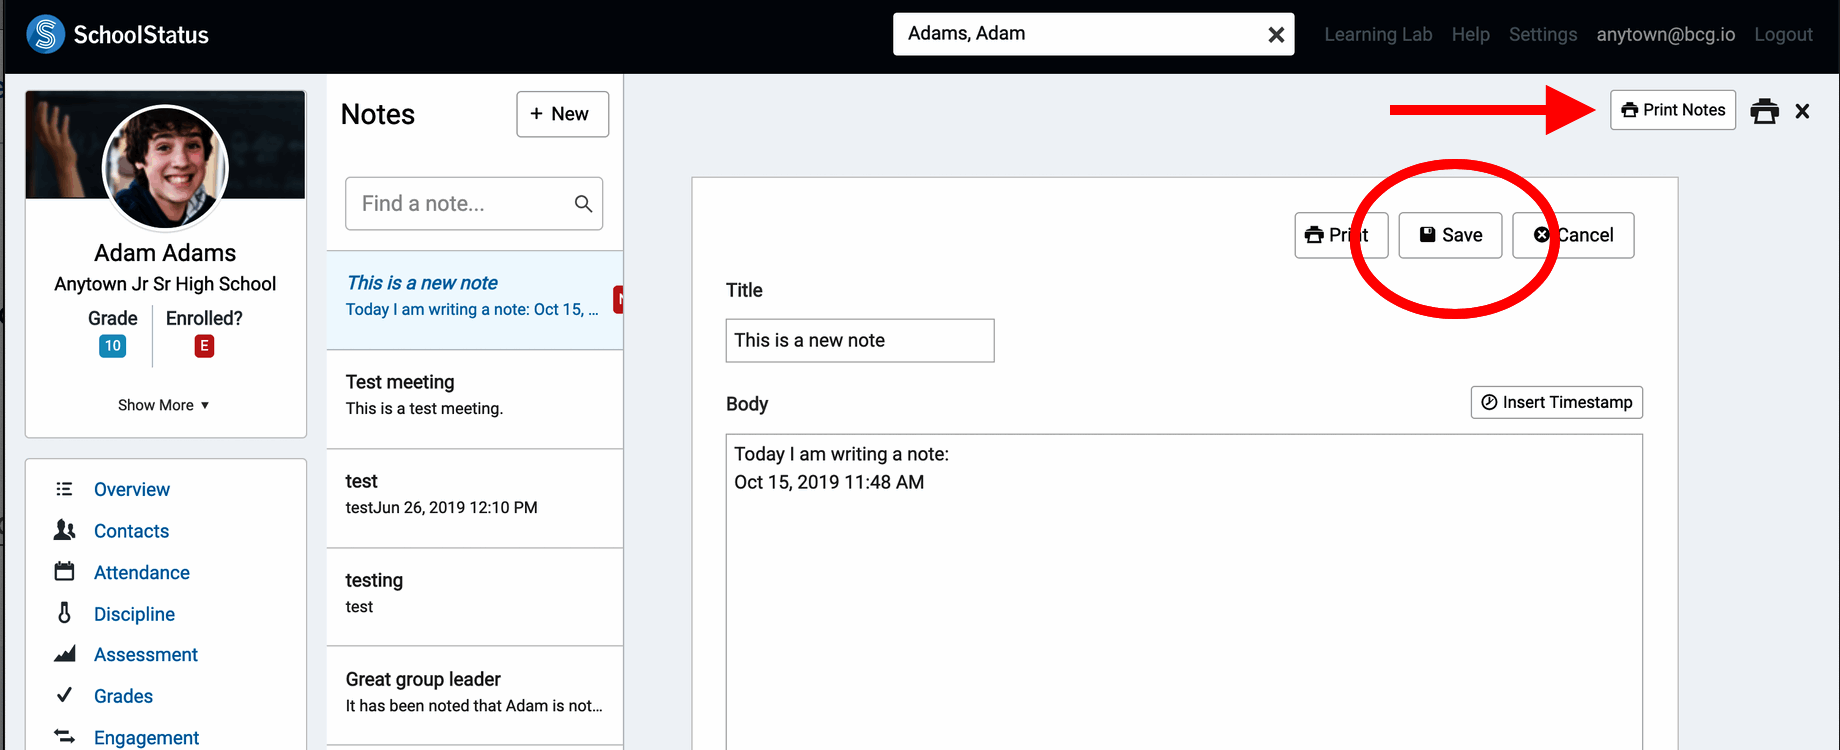Viewport: 1840px width, 750px height.
Task: Click the Discipline thermometer icon
Action: pos(64,613)
